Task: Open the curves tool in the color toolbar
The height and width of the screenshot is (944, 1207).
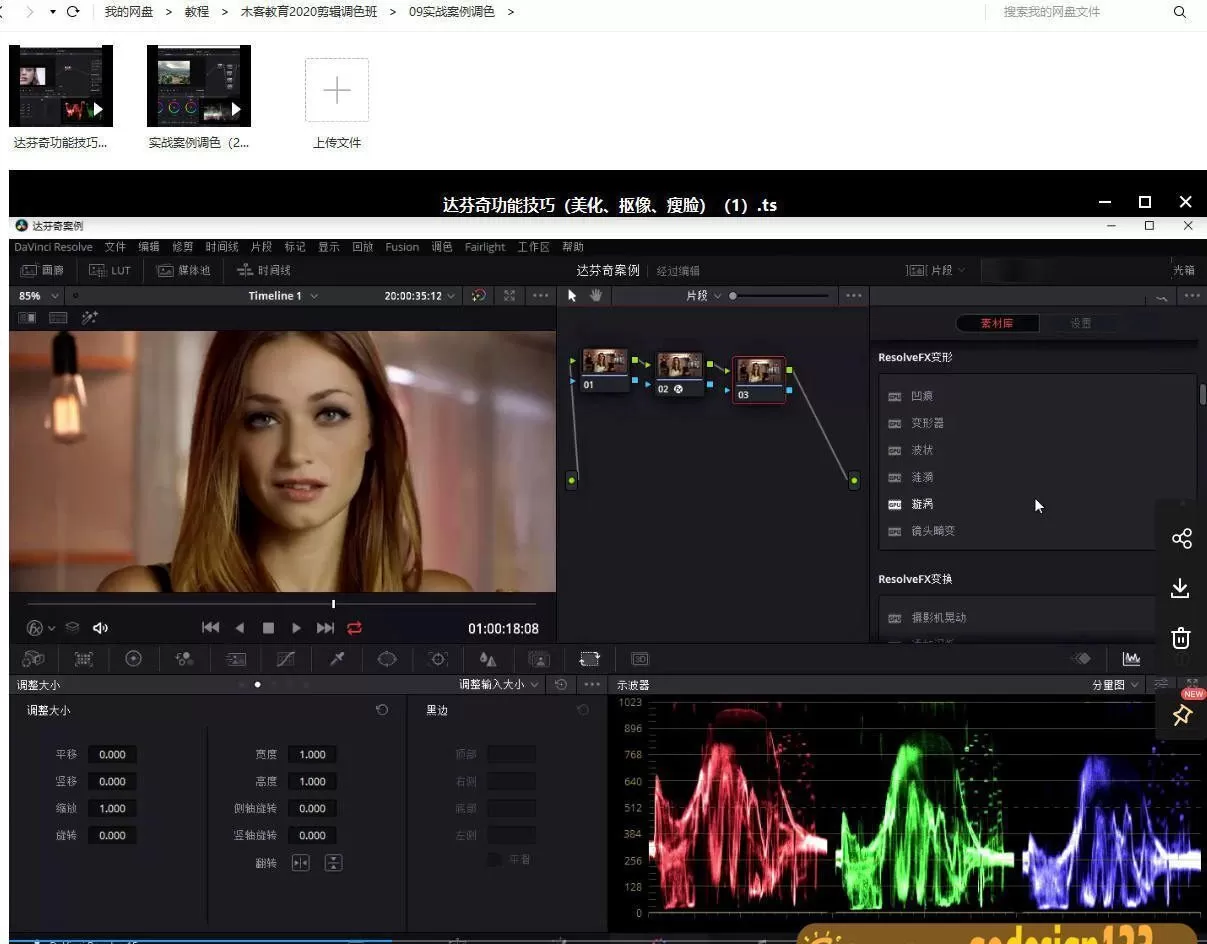Action: [286, 659]
